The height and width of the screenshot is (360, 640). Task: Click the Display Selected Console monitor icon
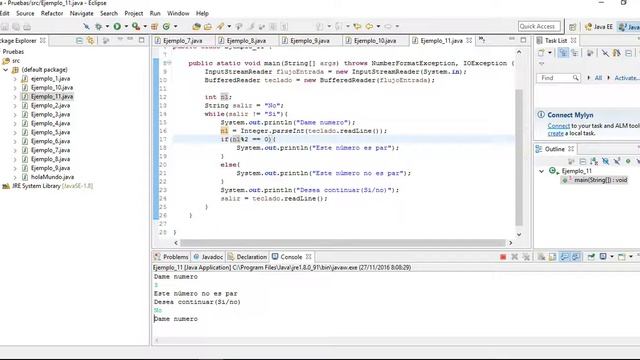(603, 257)
